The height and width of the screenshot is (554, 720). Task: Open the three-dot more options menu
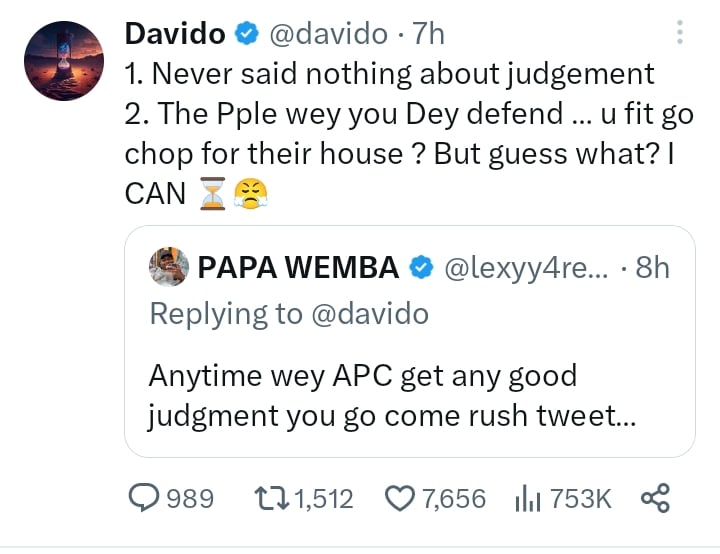click(680, 33)
